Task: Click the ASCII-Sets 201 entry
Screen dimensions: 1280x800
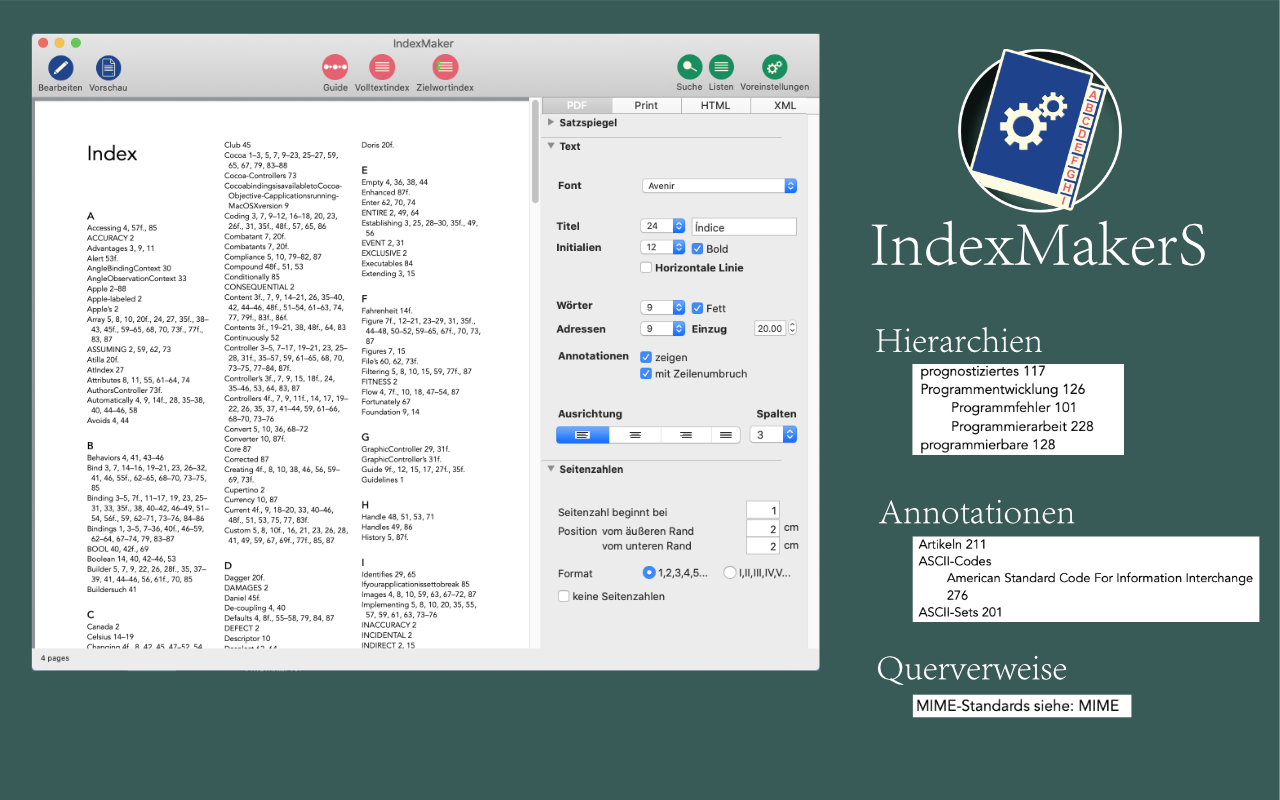Action: [x=960, y=612]
